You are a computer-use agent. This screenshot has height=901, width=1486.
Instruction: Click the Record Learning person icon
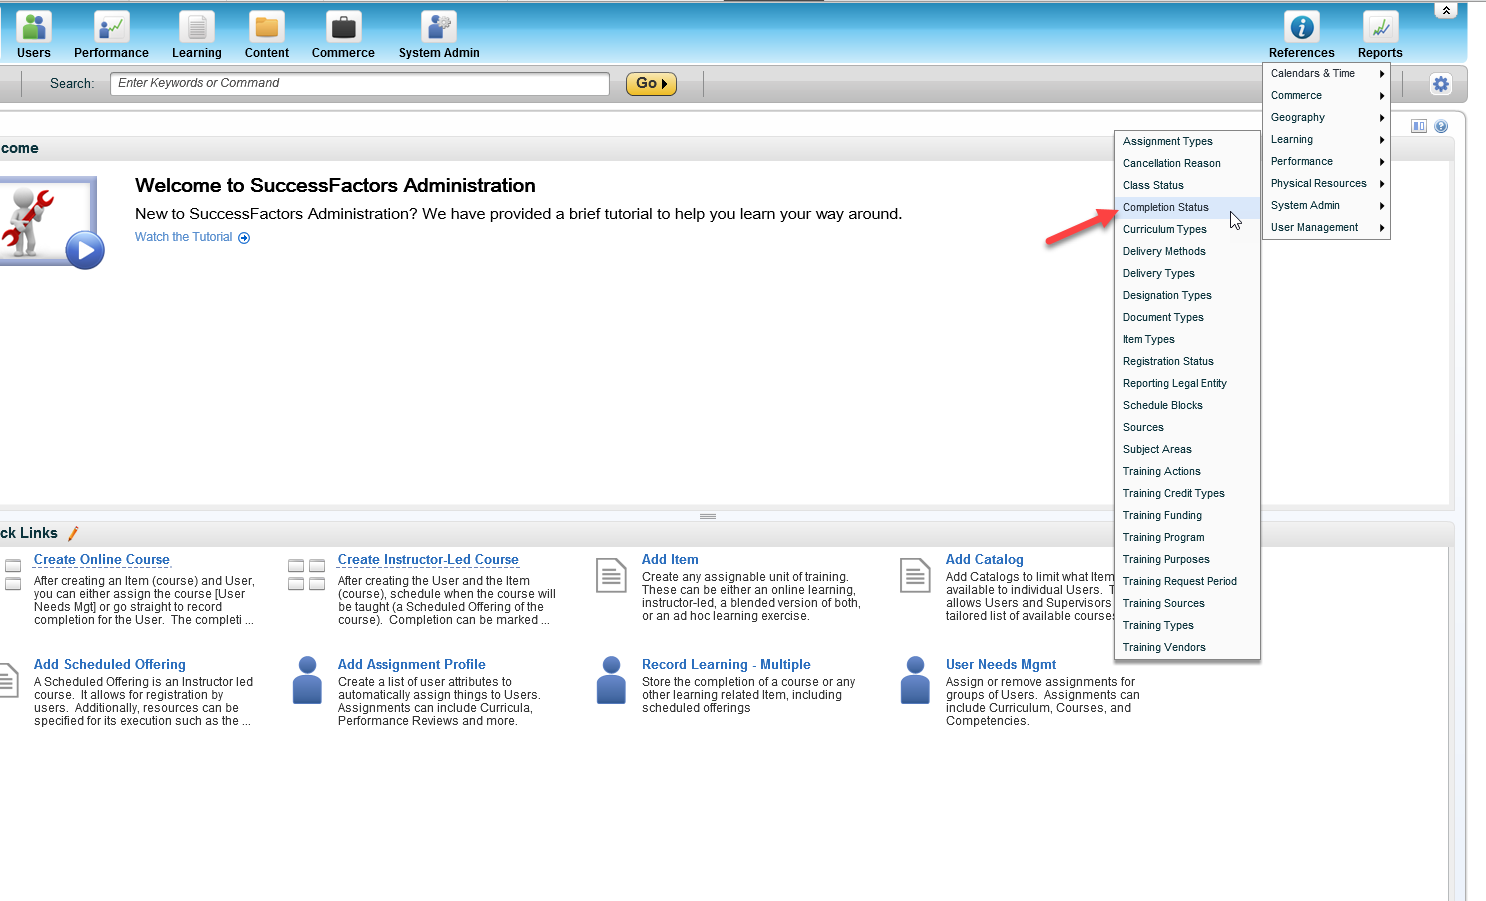point(611,681)
